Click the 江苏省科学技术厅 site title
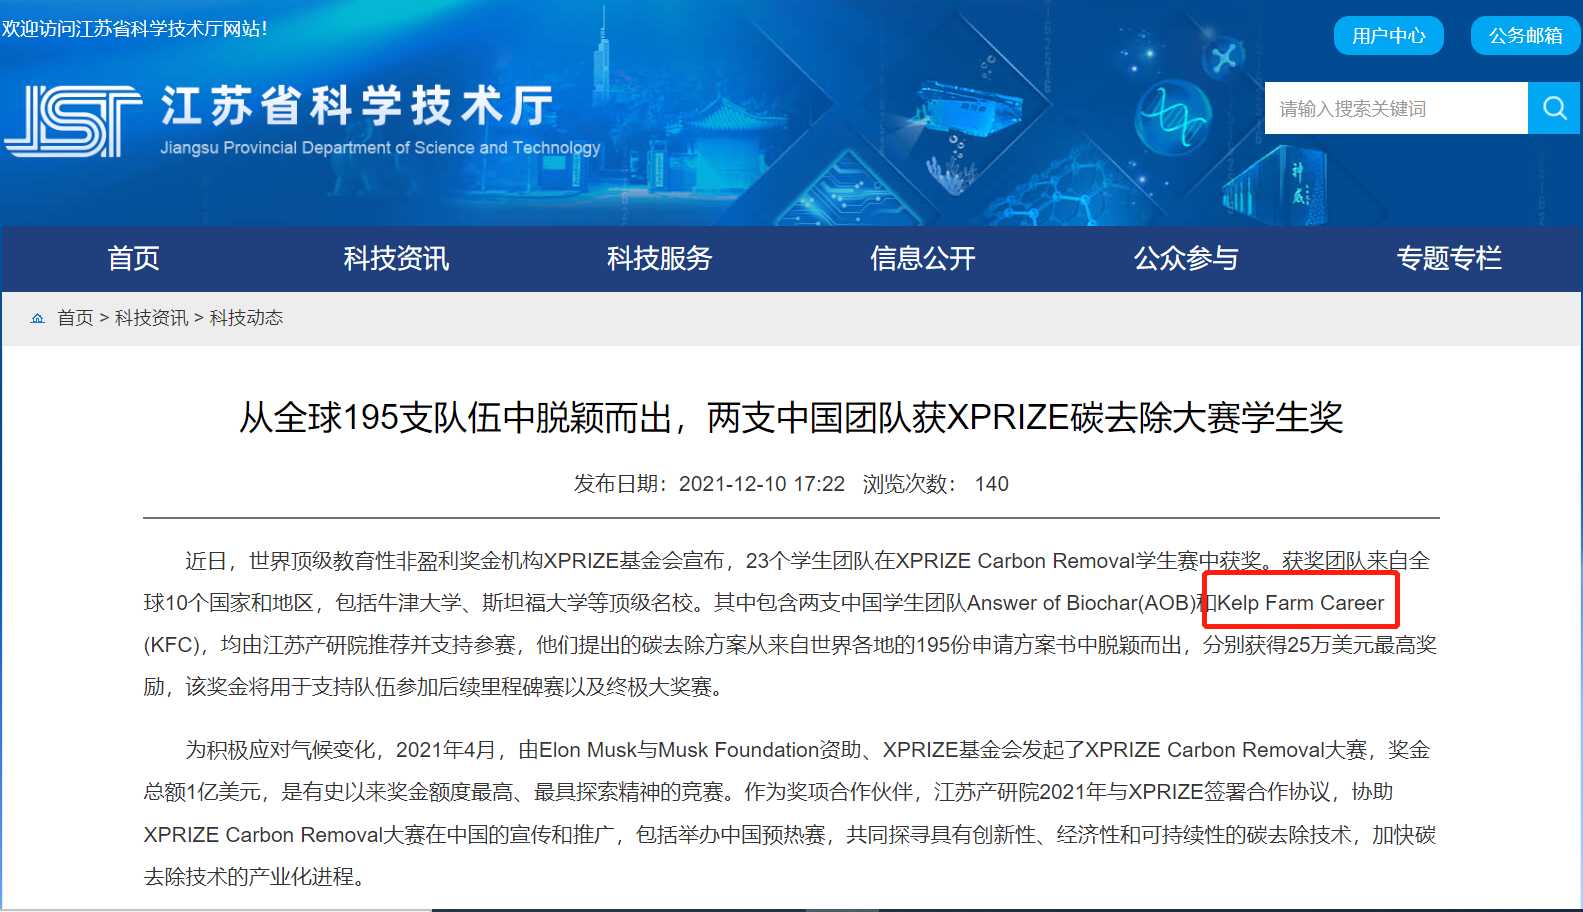This screenshot has height=912, width=1583. (358, 106)
